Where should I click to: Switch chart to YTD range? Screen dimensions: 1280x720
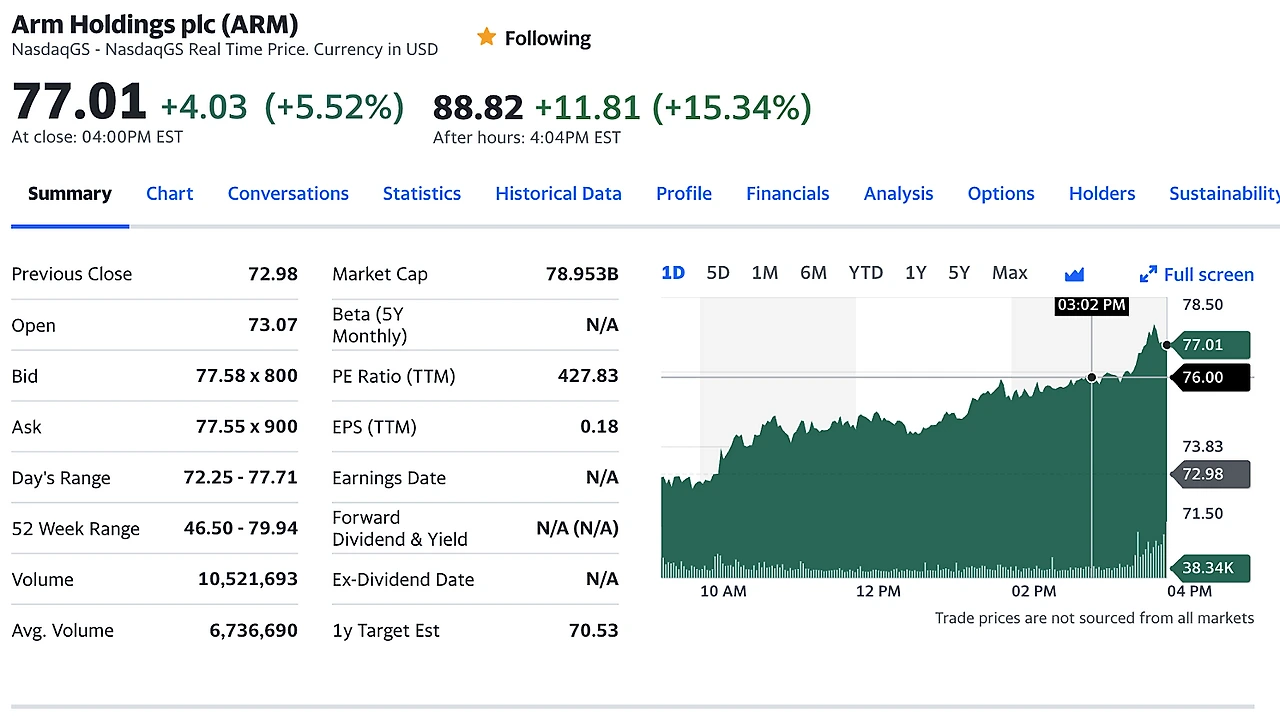click(x=866, y=273)
